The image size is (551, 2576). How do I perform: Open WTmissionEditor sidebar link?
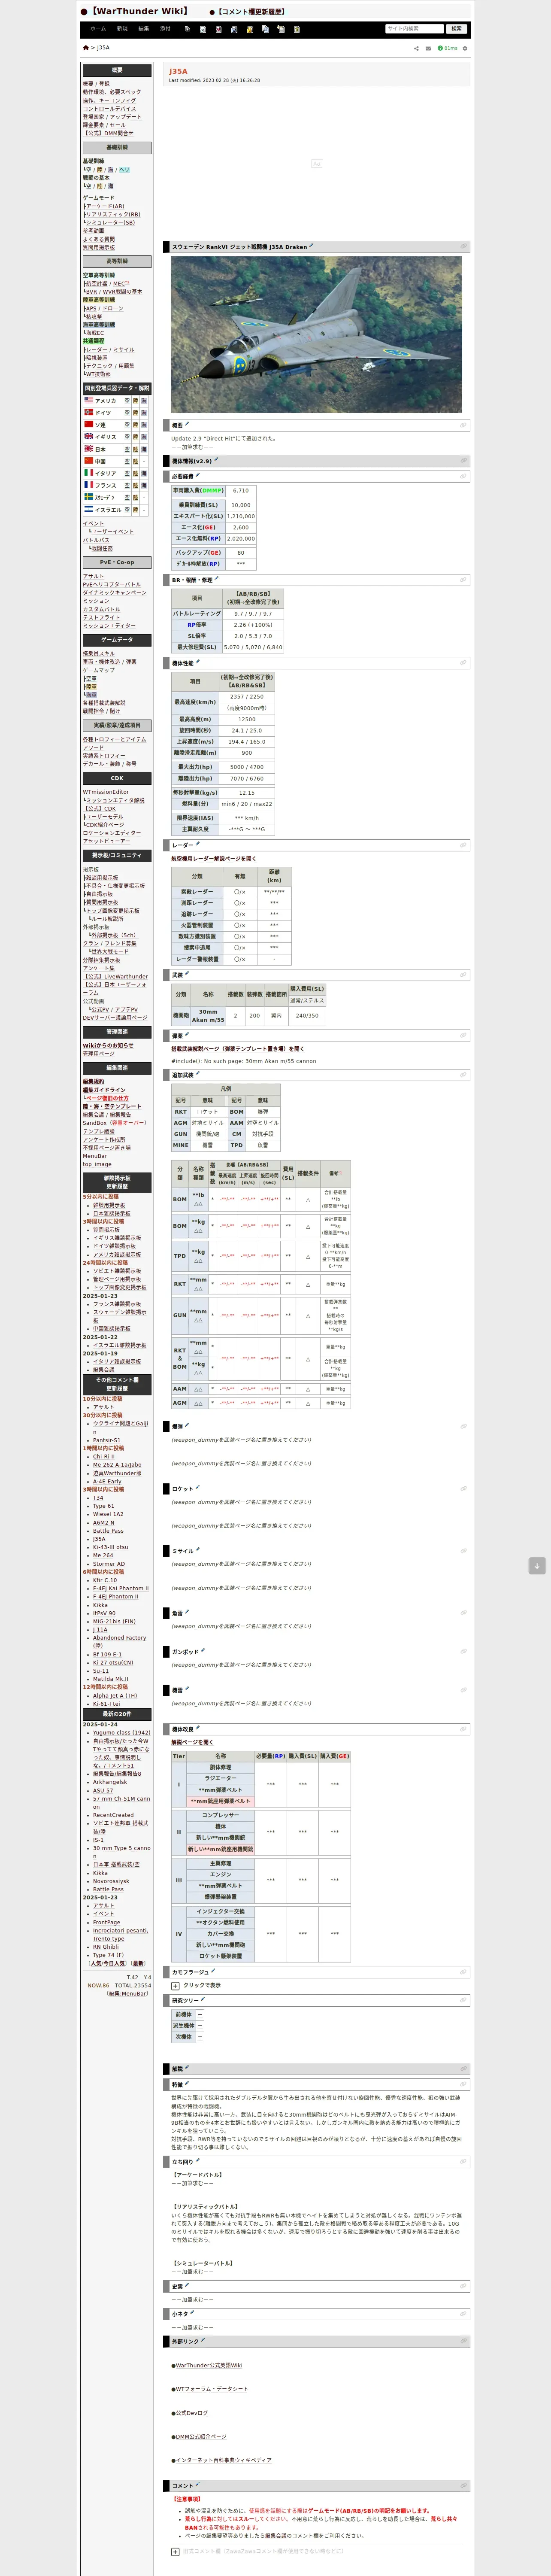[x=106, y=792]
